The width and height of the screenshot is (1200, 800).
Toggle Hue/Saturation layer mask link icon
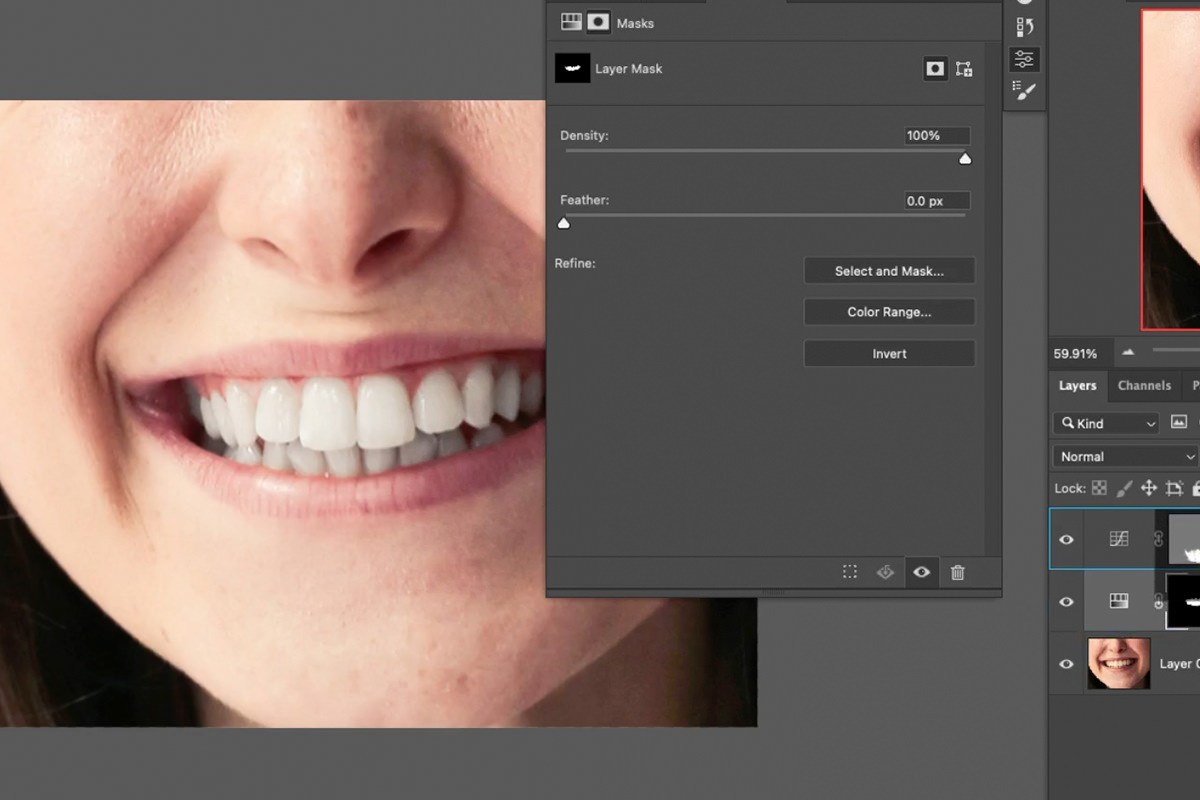[1159, 602]
